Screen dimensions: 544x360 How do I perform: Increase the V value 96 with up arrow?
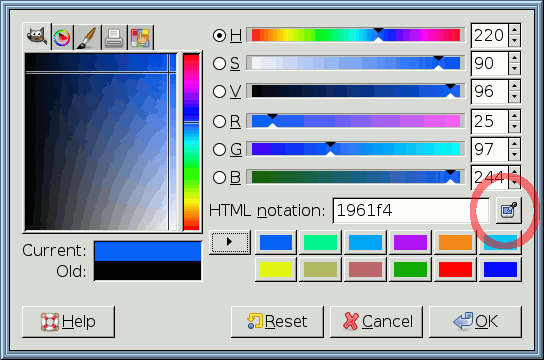pyautogui.click(x=515, y=86)
